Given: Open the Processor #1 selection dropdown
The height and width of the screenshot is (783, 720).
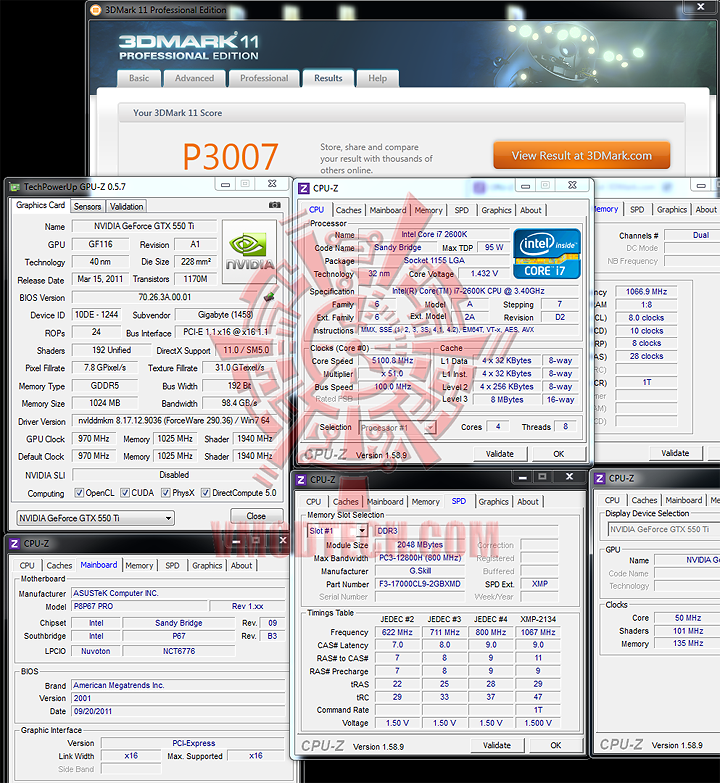Looking at the screenshot, I should [x=397, y=427].
